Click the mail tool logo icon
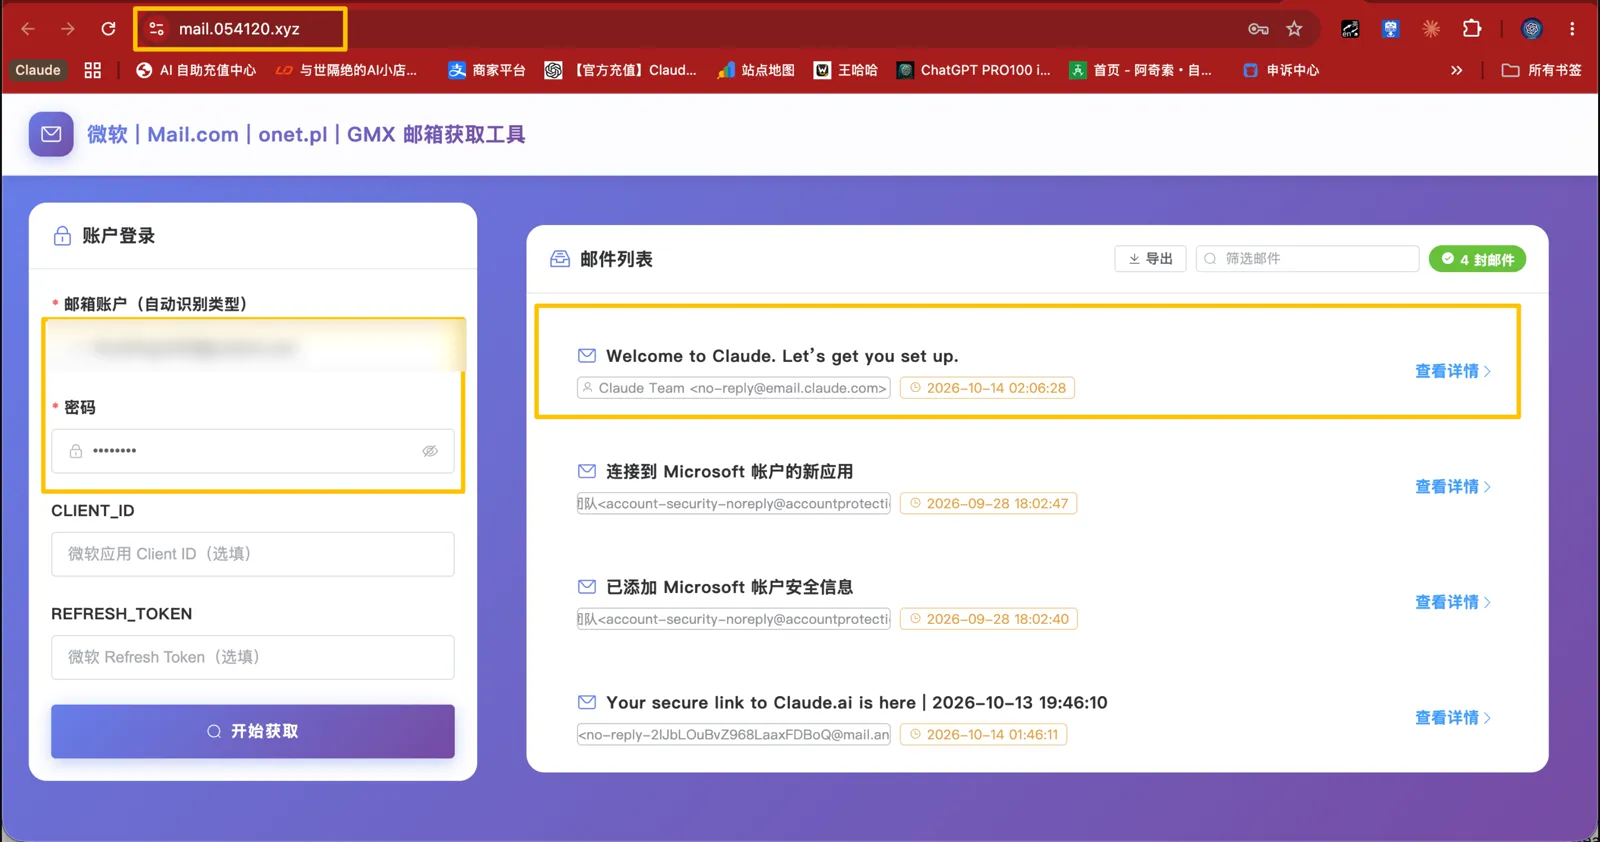The width and height of the screenshot is (1600, 842). [51, 134]
